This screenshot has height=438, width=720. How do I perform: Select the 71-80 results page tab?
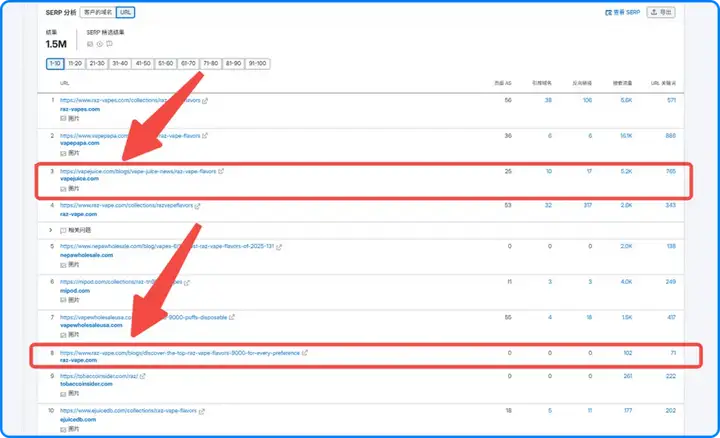point(211,64)
